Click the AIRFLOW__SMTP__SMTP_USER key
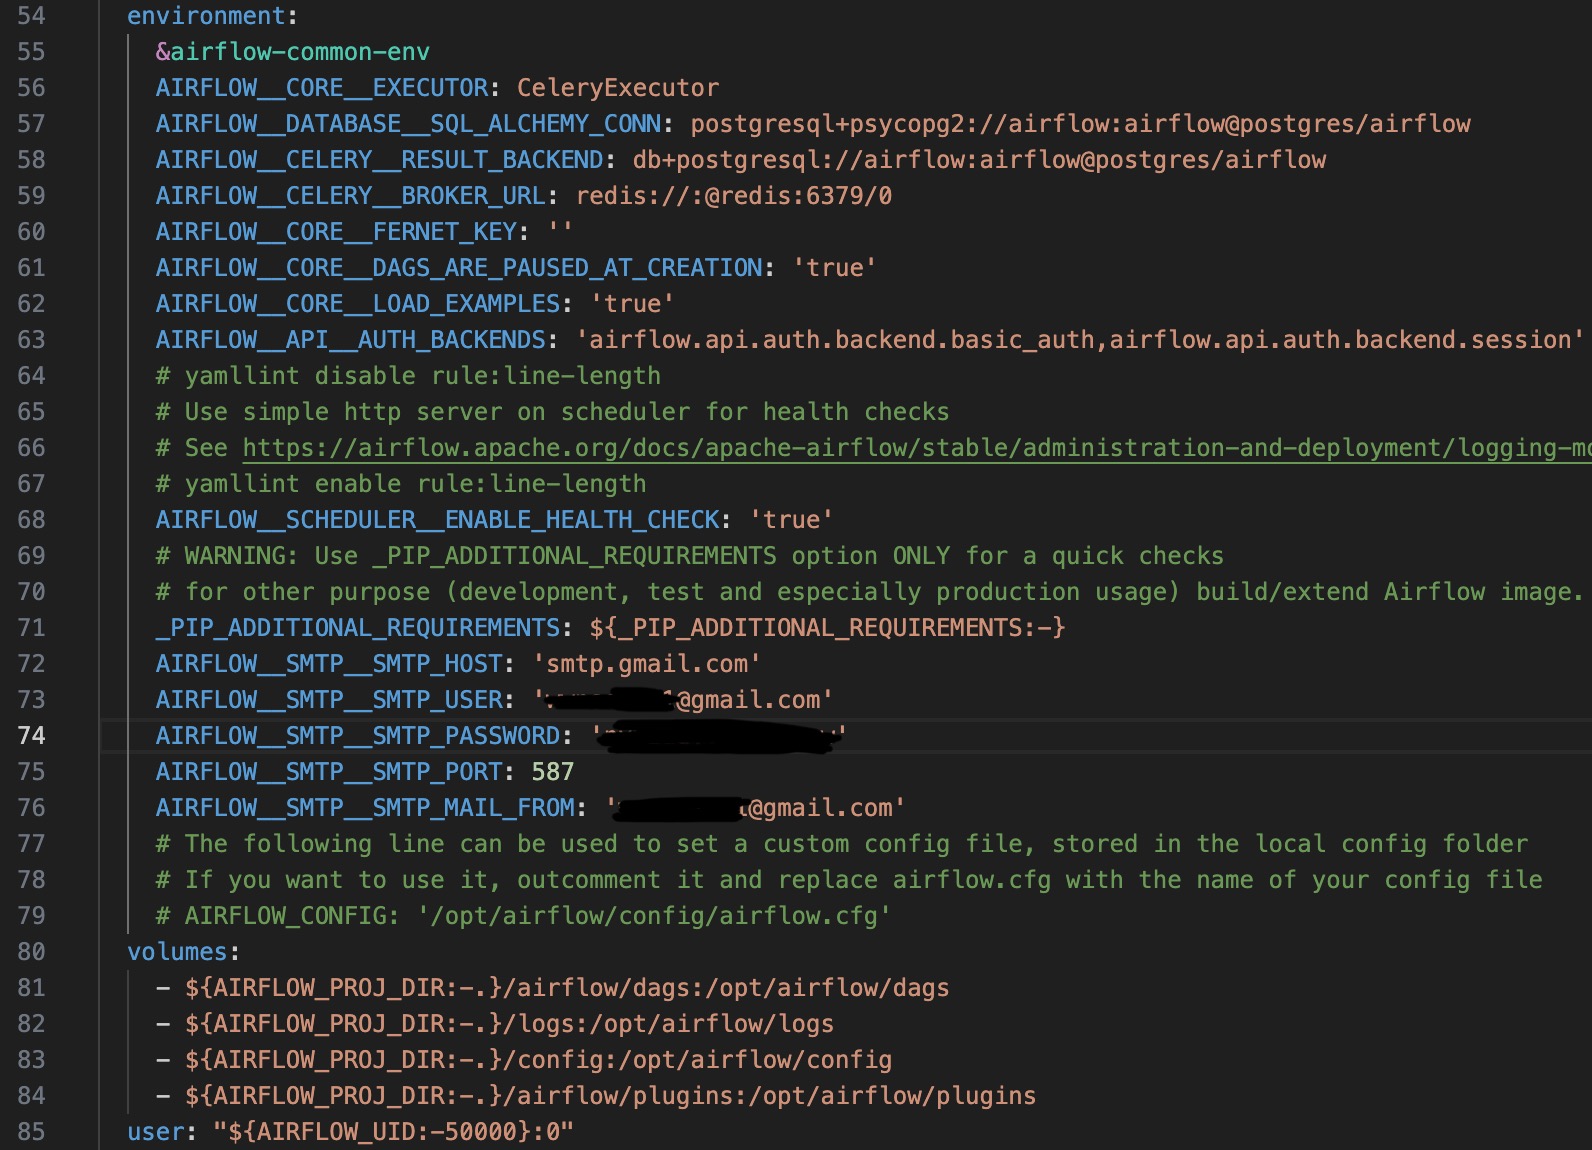The image size is (1592, 1150). click(329, 700)
